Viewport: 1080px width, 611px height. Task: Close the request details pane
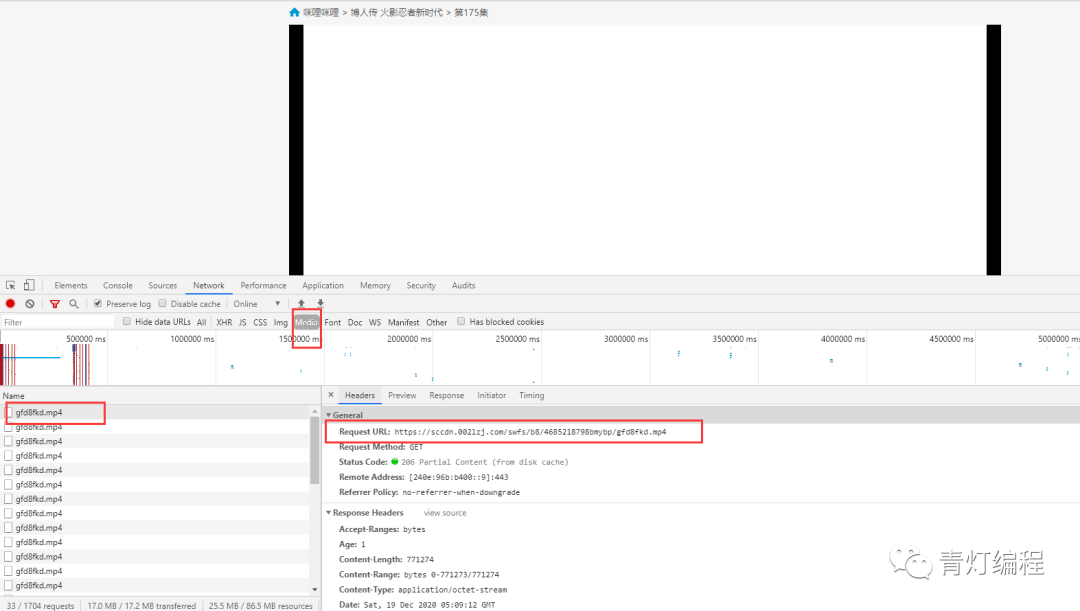(x=331, y=395)
